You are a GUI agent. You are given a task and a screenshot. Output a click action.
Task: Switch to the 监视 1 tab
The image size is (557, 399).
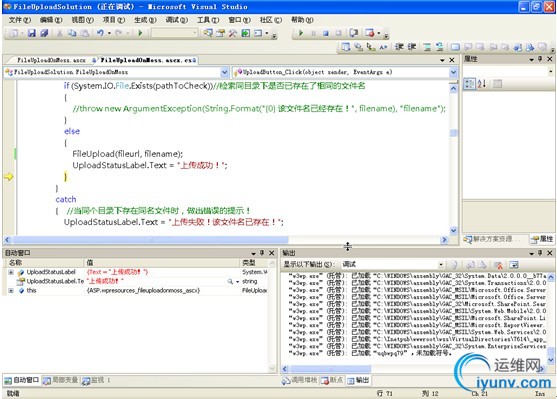(x=96, y=380)
